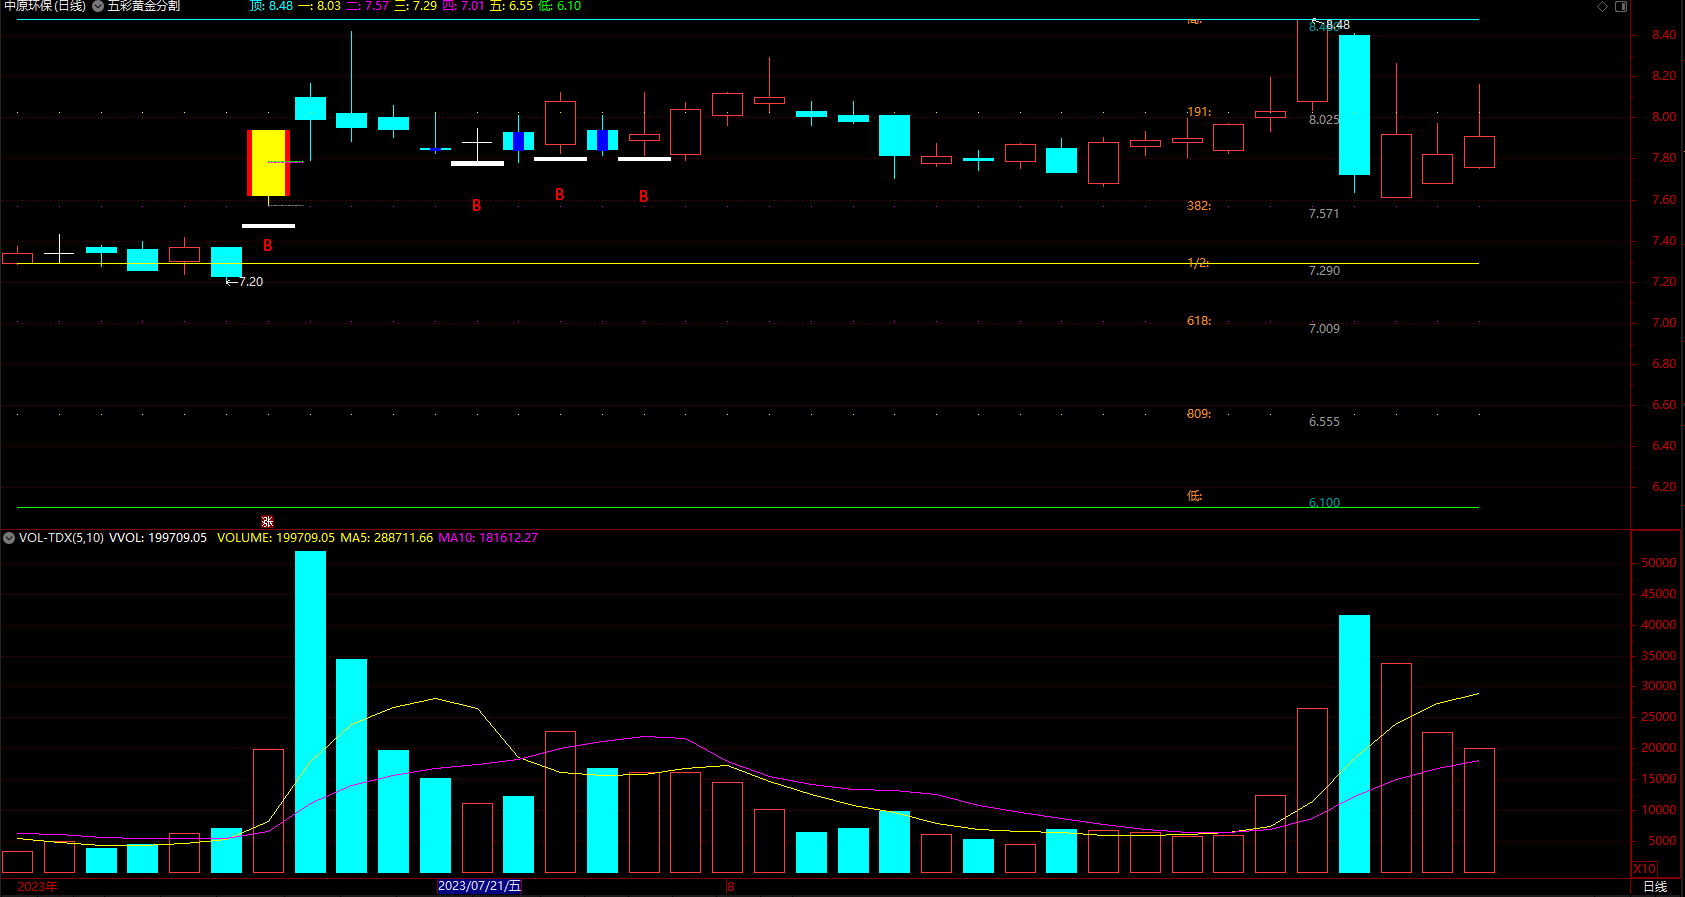Open the VOL-TDX indicator dropdown arrow
The width and height of the screenshot is (1685, 897).
click(x=9, y=538)
